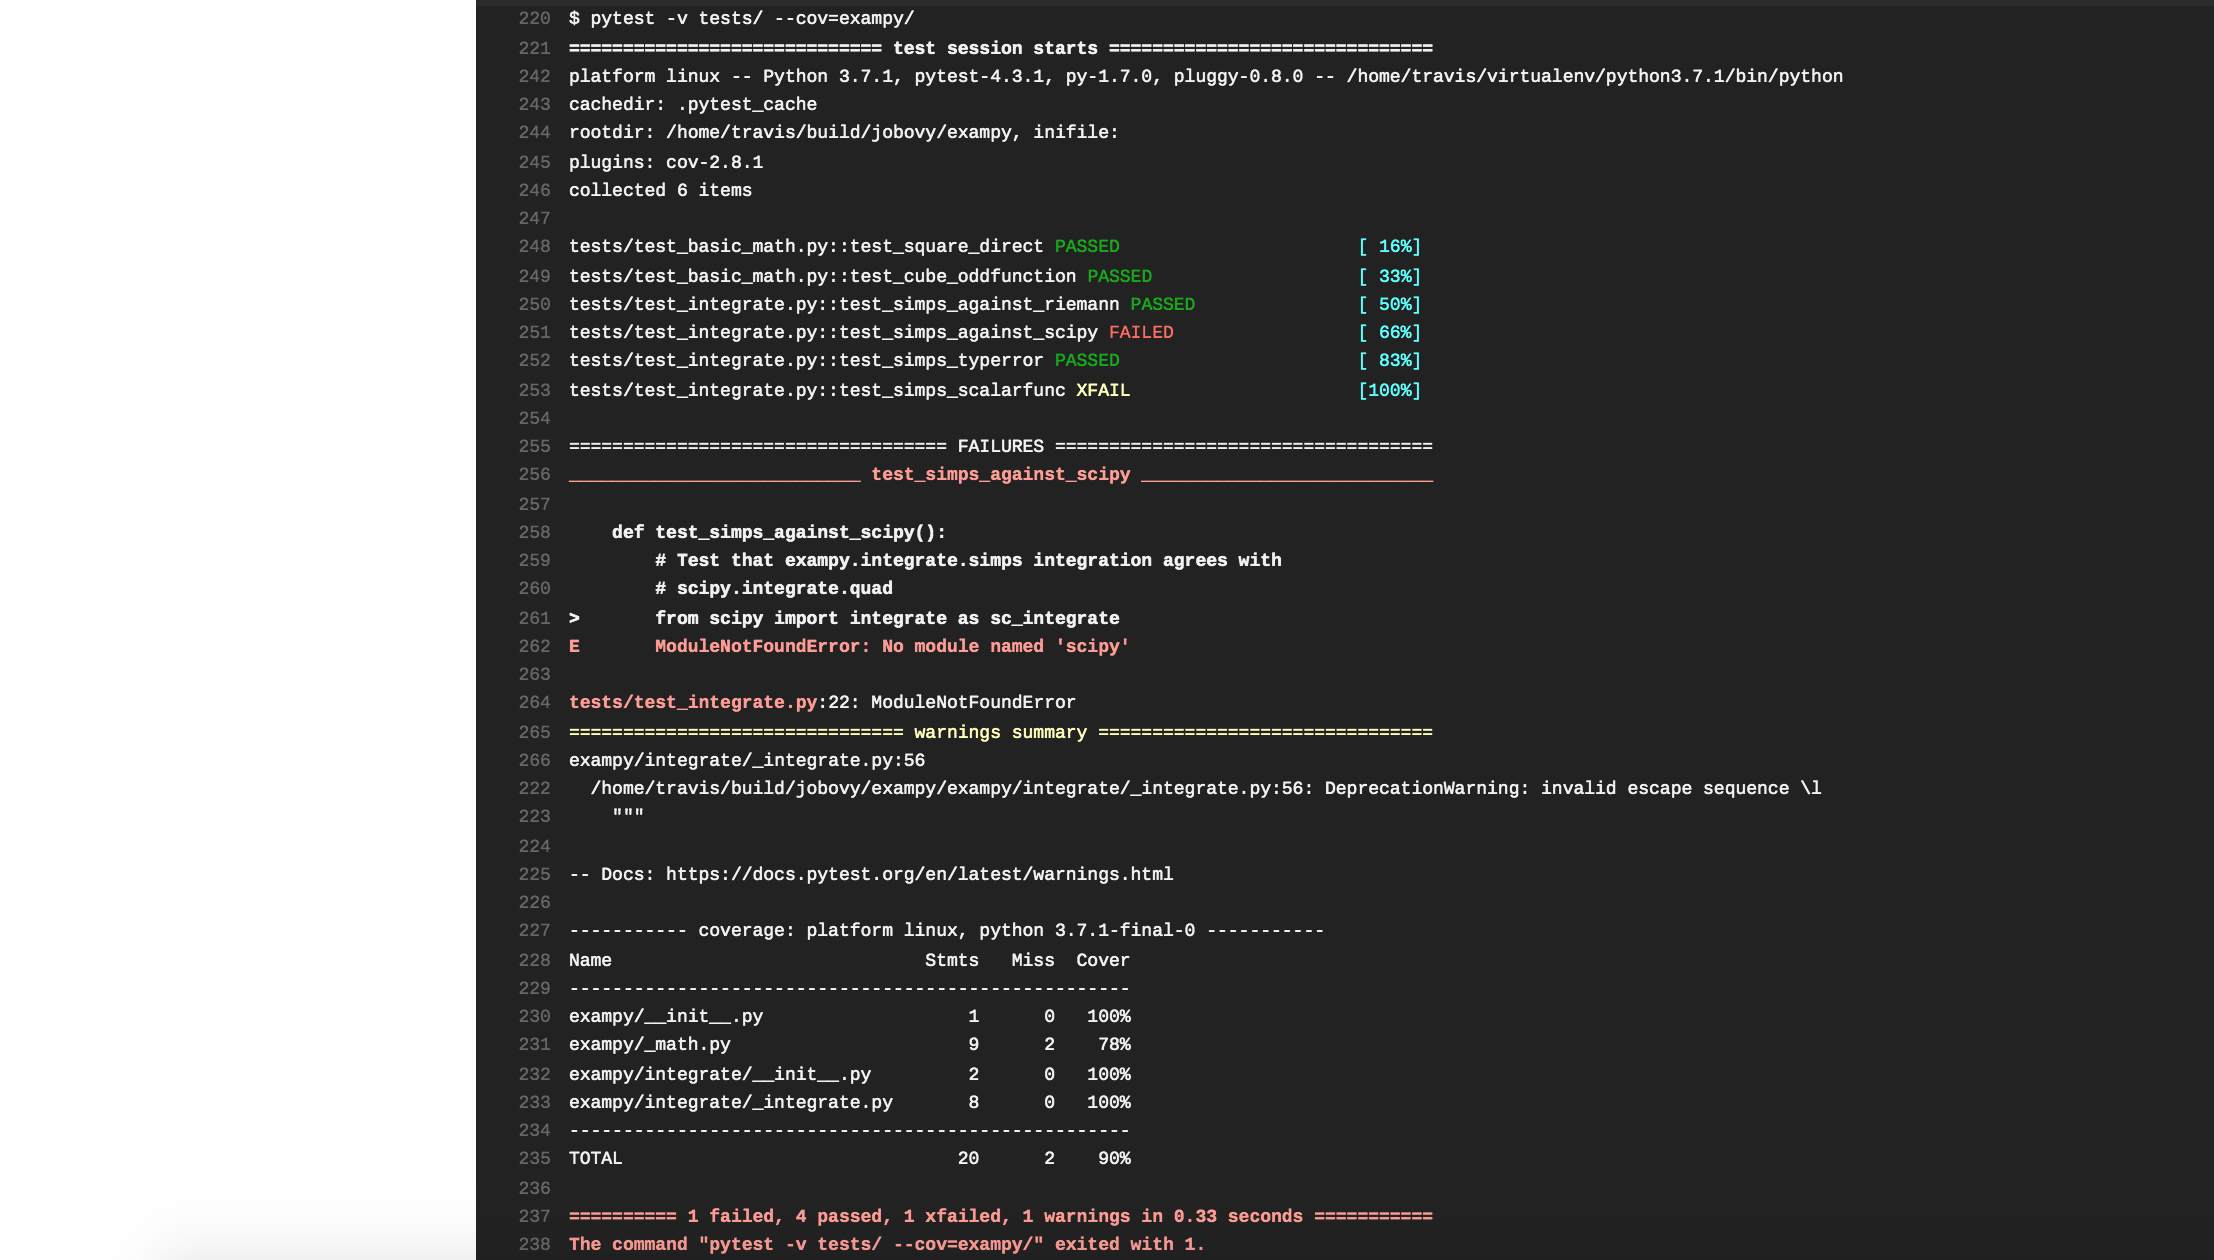Click the 100% progress marker for last test
Image resolution: width=2214 pixels, height=1260 pixels.
click(x=1389, y=390)
